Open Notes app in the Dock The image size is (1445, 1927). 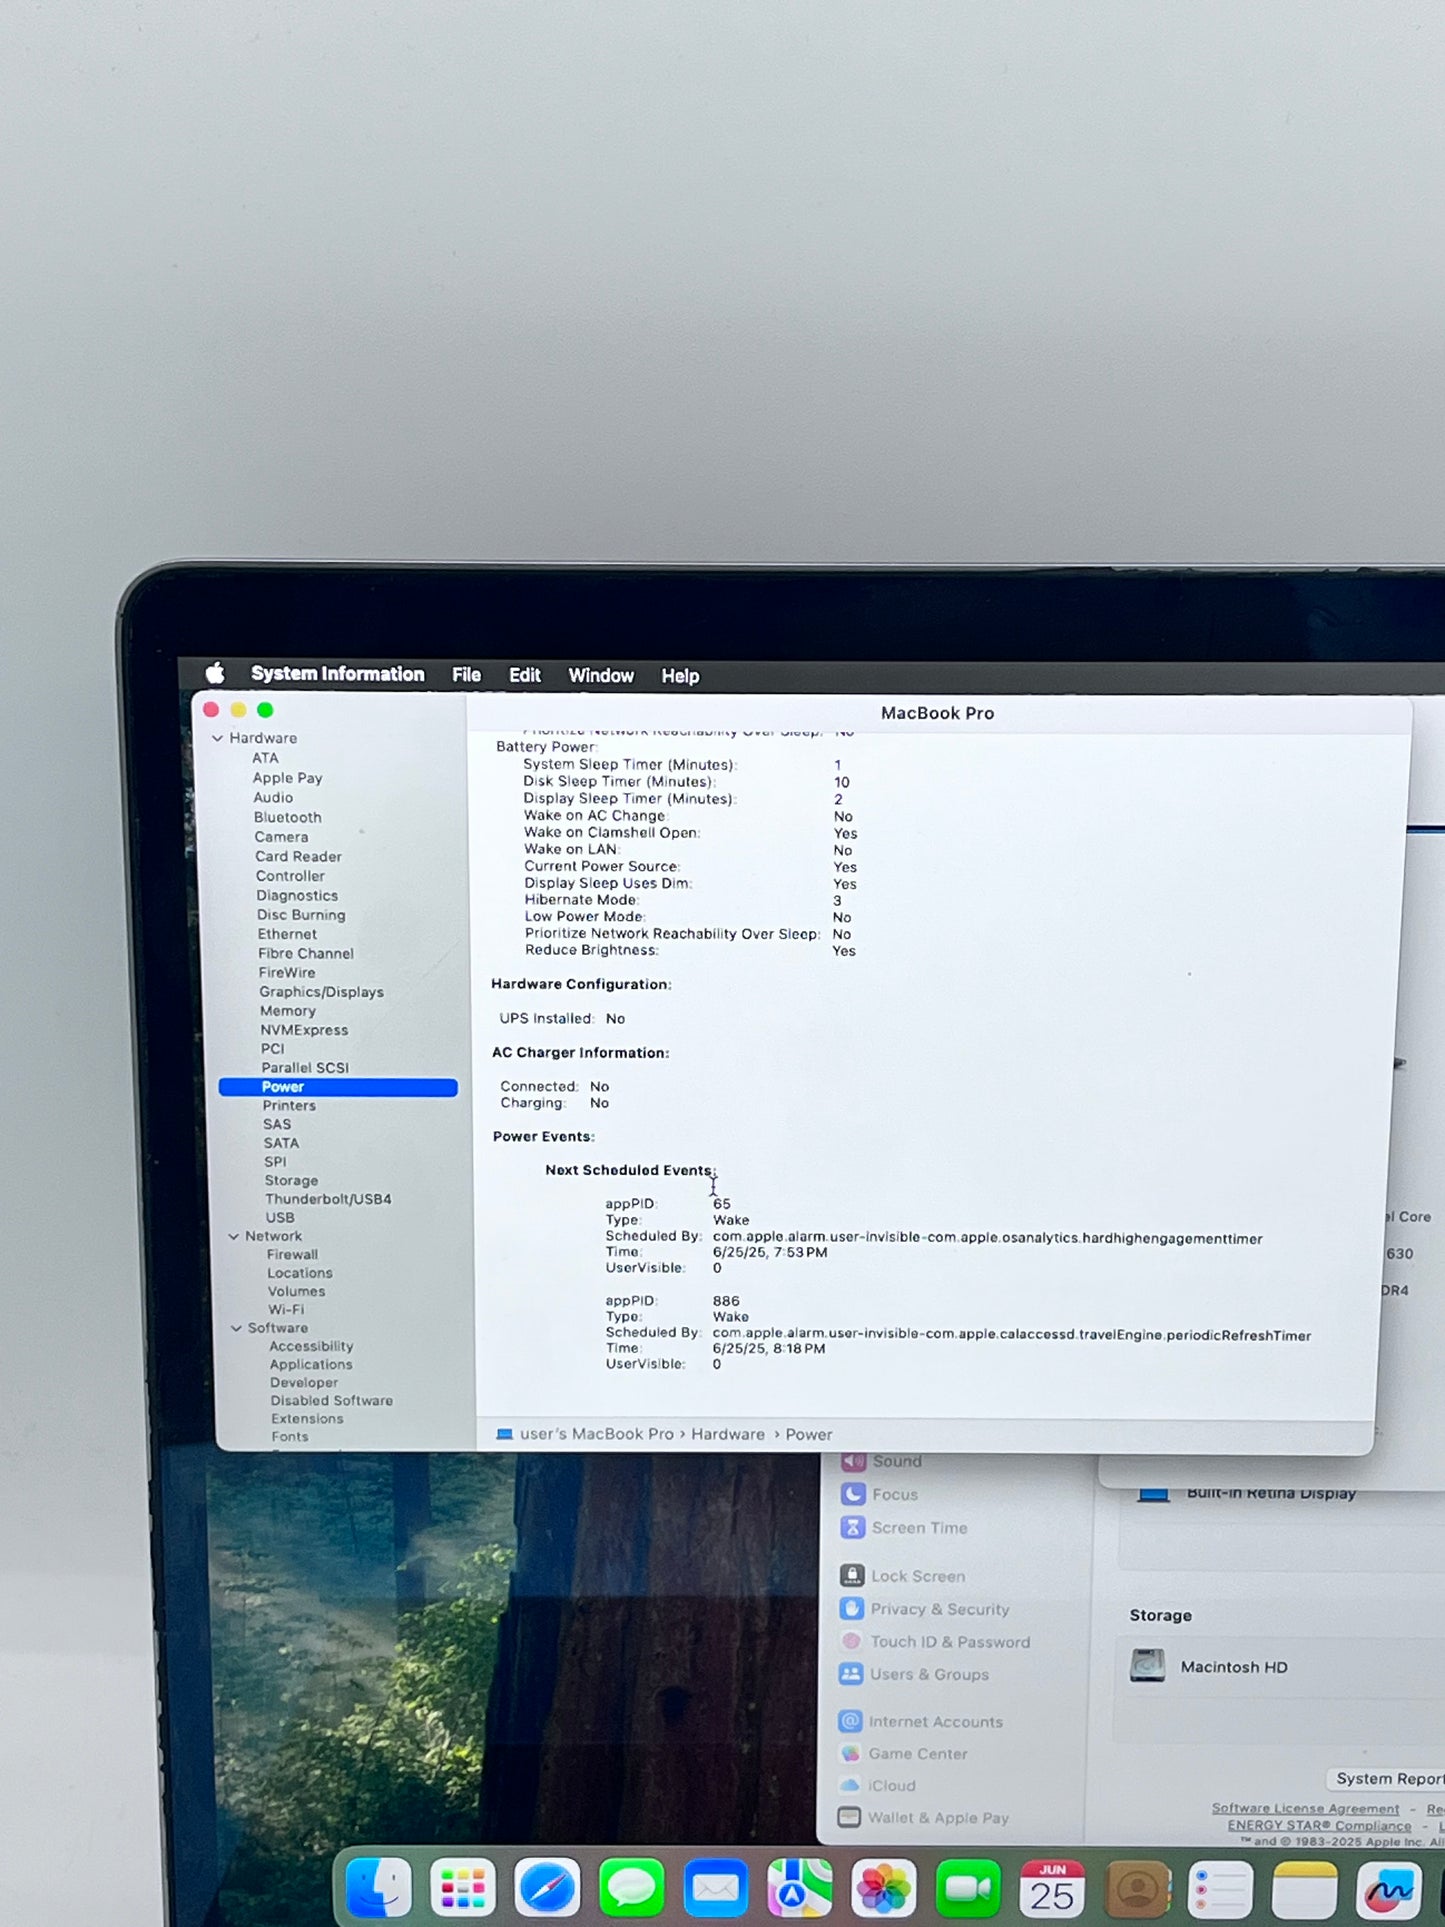click(1305, 1889)
